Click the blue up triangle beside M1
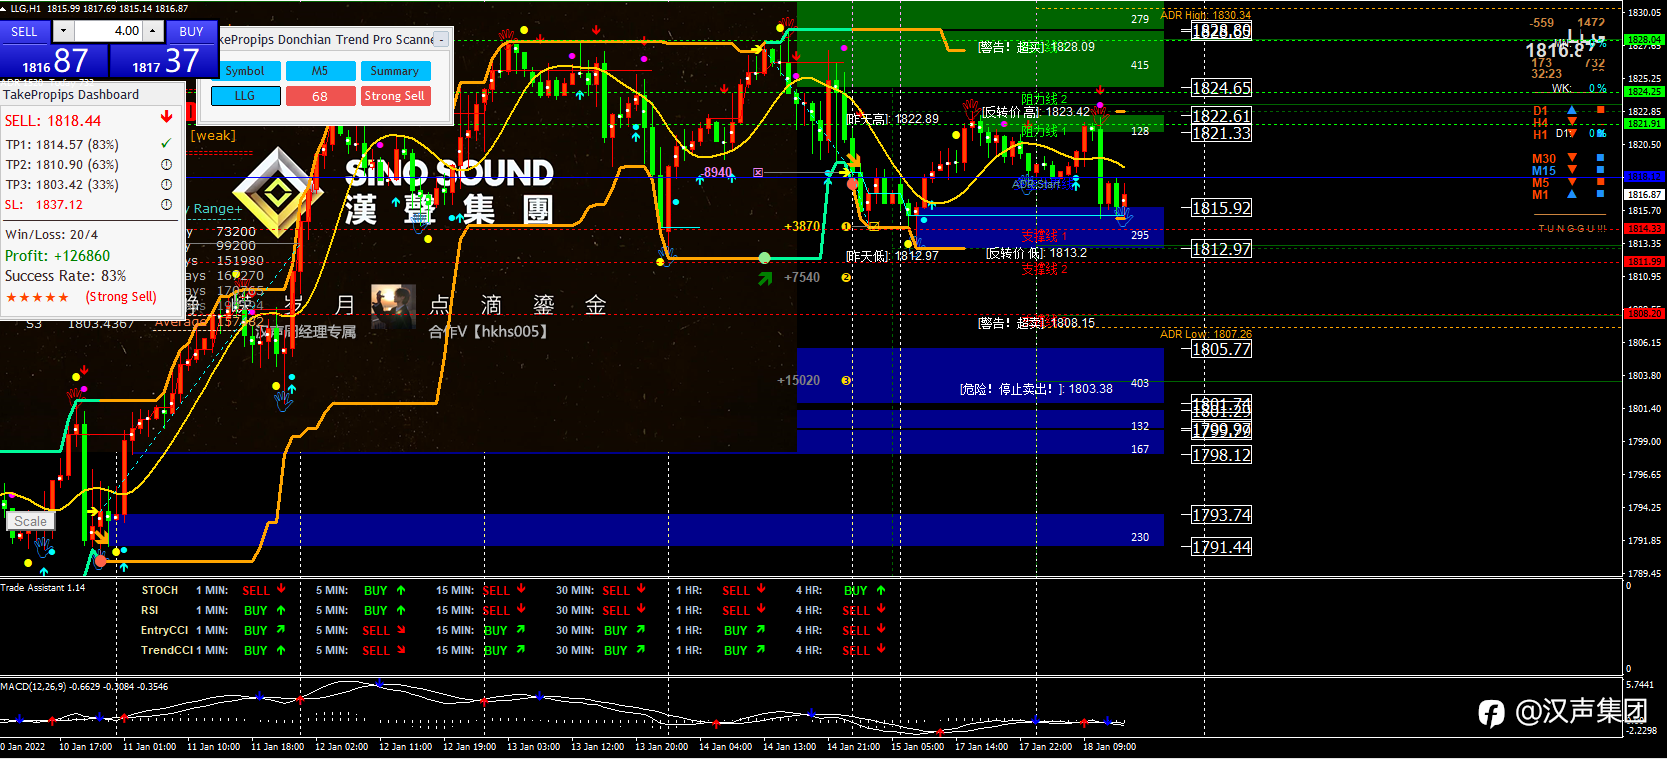 (x=1572, y=194)
